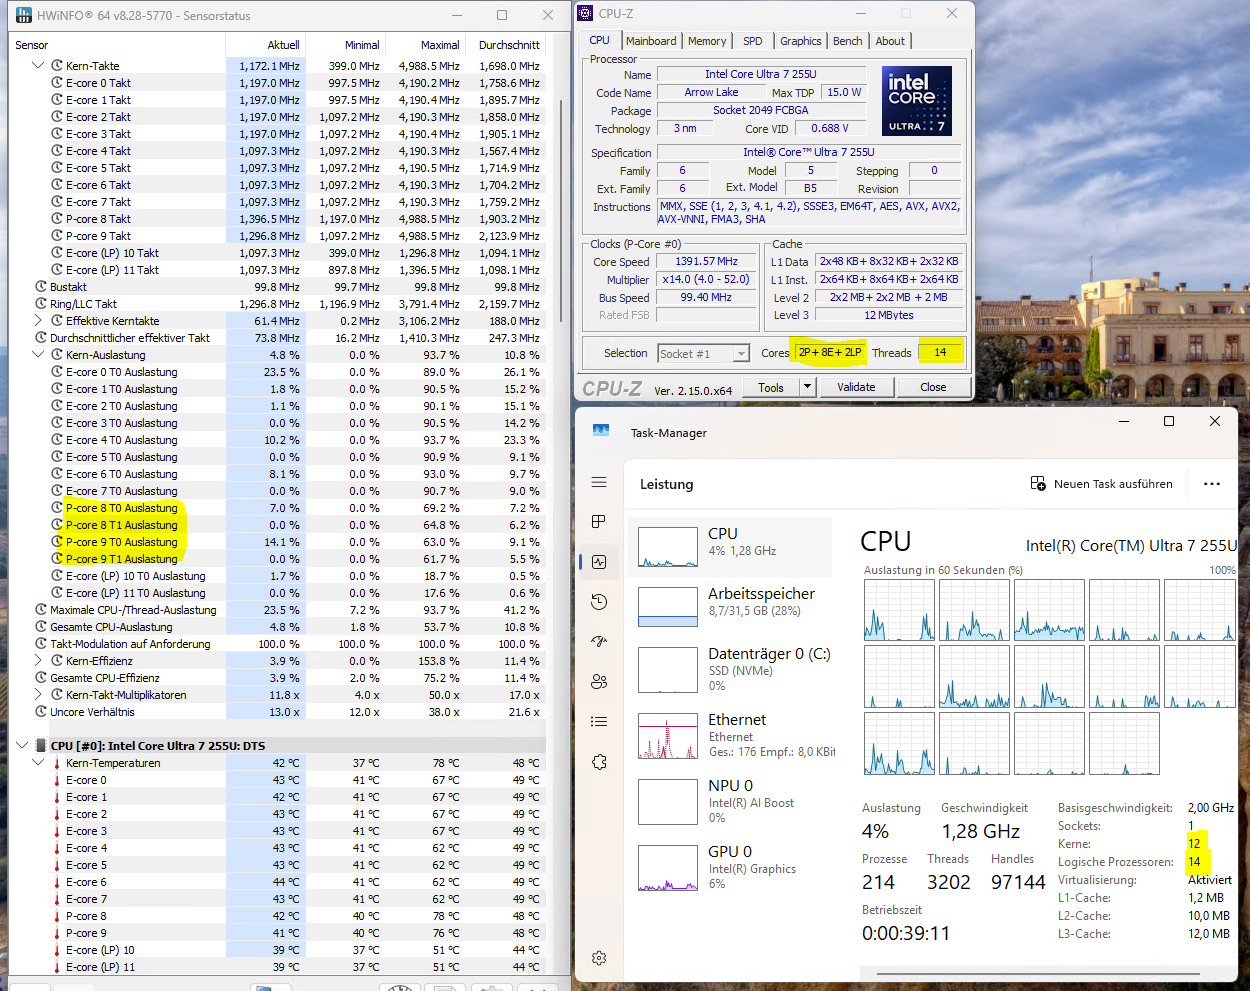The width and height of the screenshot is (1250, 991).
Task: Open Startup apps icon in Task Manager
Action: click(x=599, y=641)
